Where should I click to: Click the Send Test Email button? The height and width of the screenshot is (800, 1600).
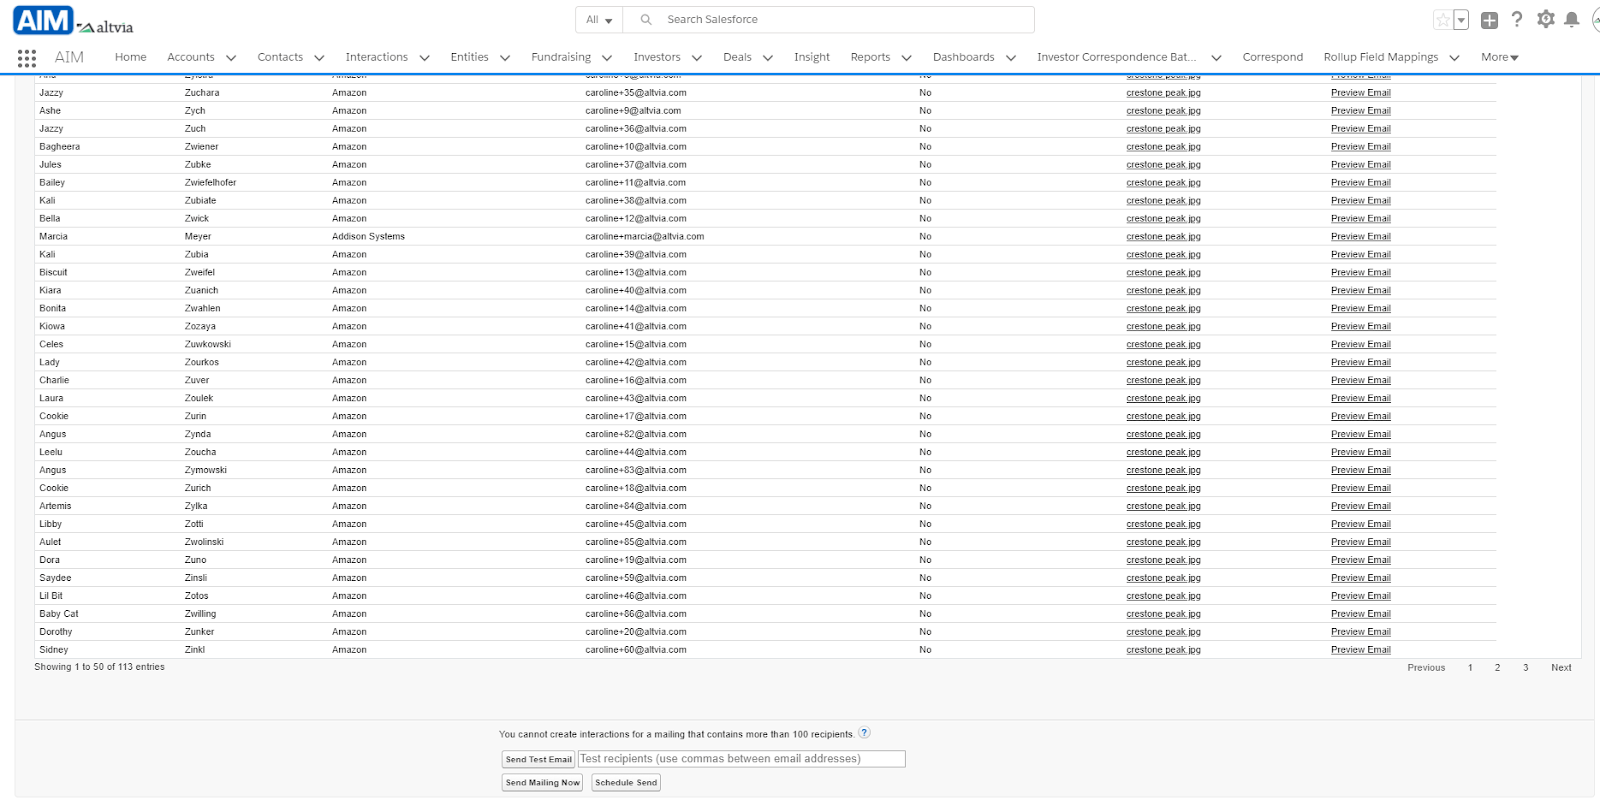[539, 759]
